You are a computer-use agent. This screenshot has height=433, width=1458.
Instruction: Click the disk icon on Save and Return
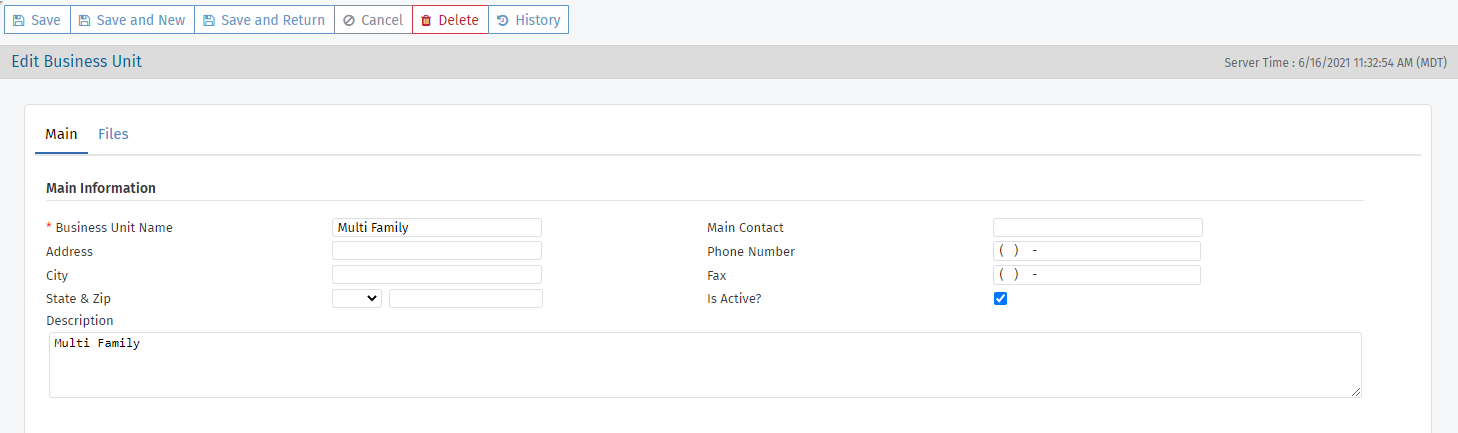pyautogui.click(x=209, y=21)
